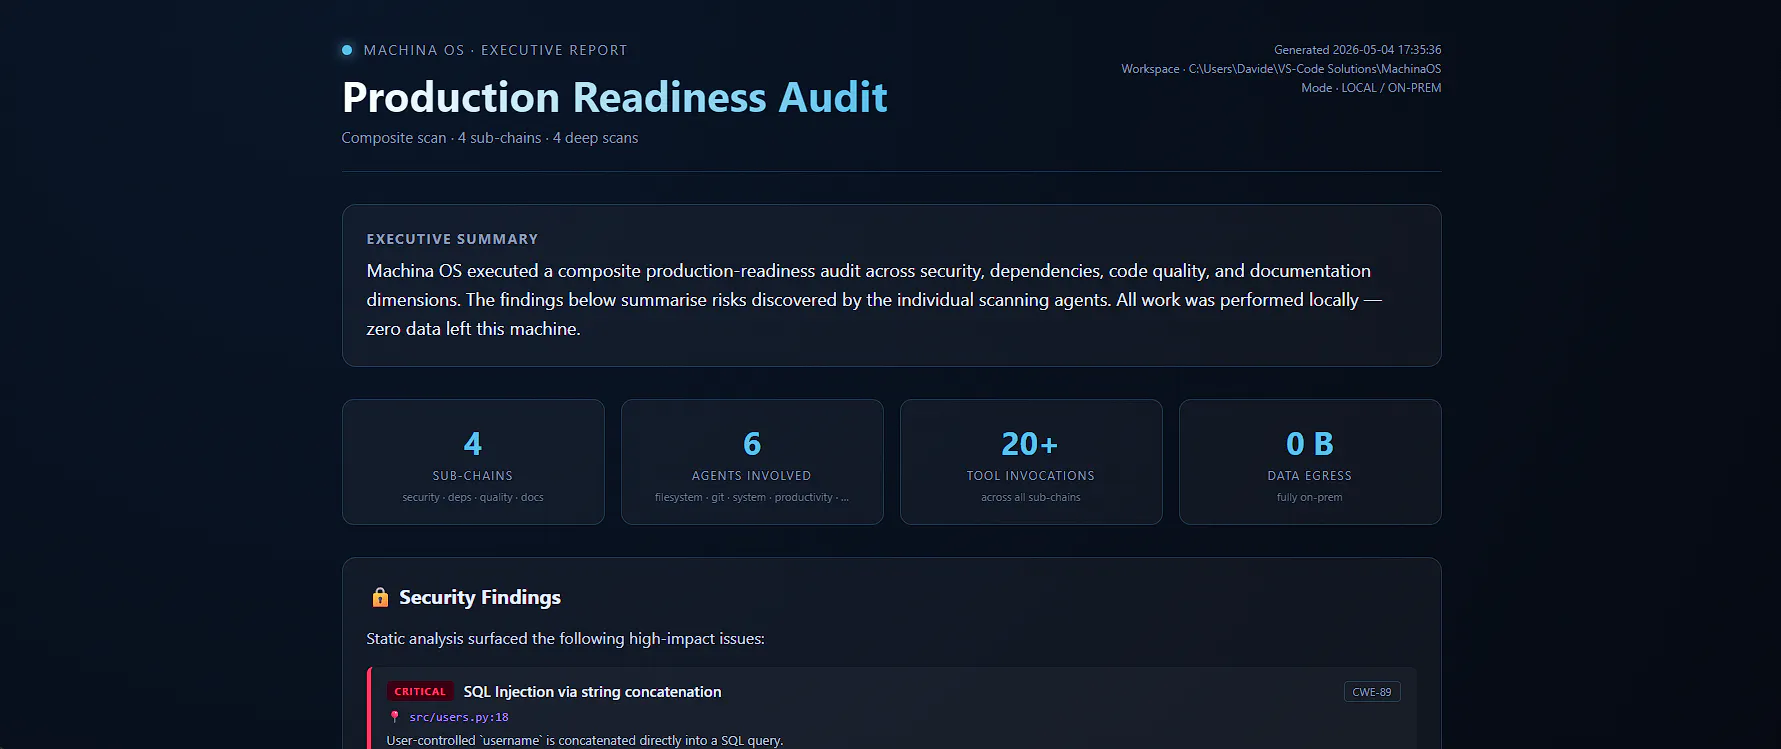Image resolution: width=1781 pixels, height=749 pixels.
Task: Click the User-controlled username description line
Action: point(585,741)
